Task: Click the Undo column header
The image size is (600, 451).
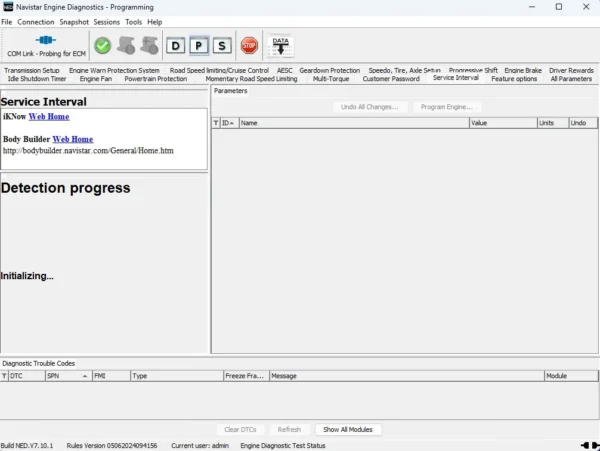Action: [583, 123]
